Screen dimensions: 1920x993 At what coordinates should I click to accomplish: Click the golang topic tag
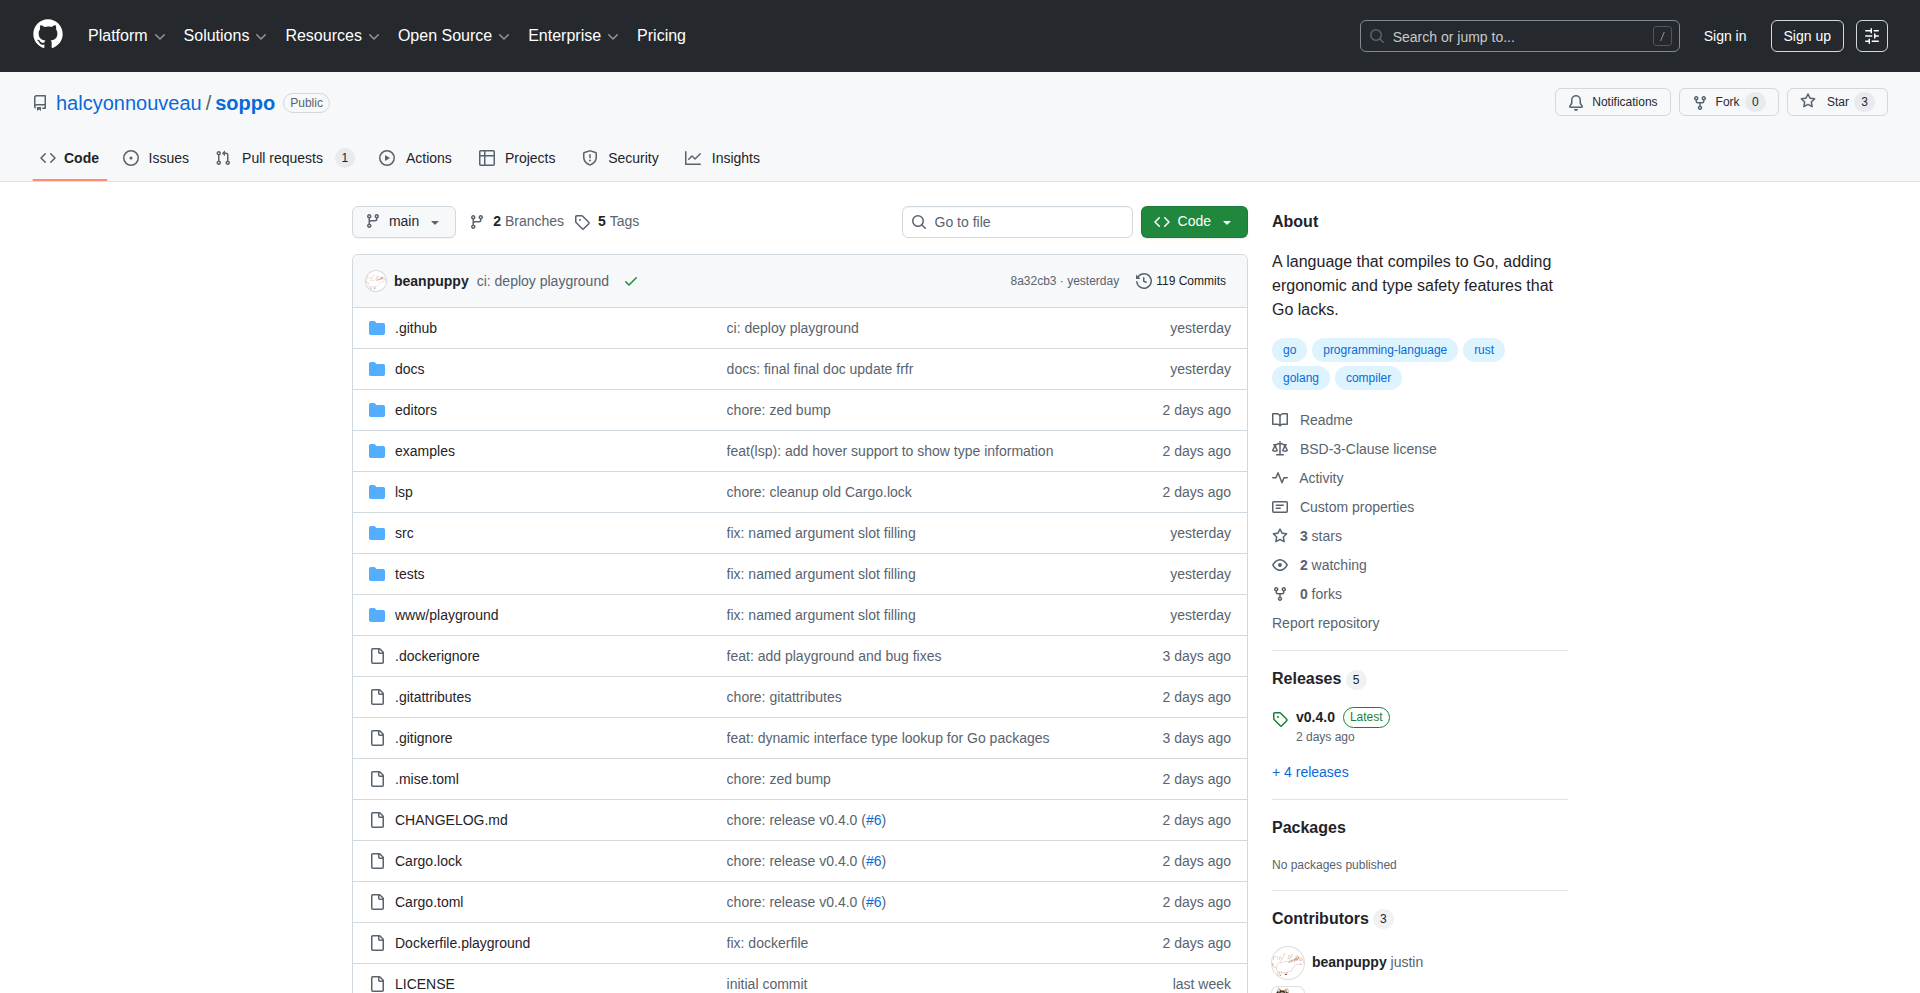(x=1300, y=378)
